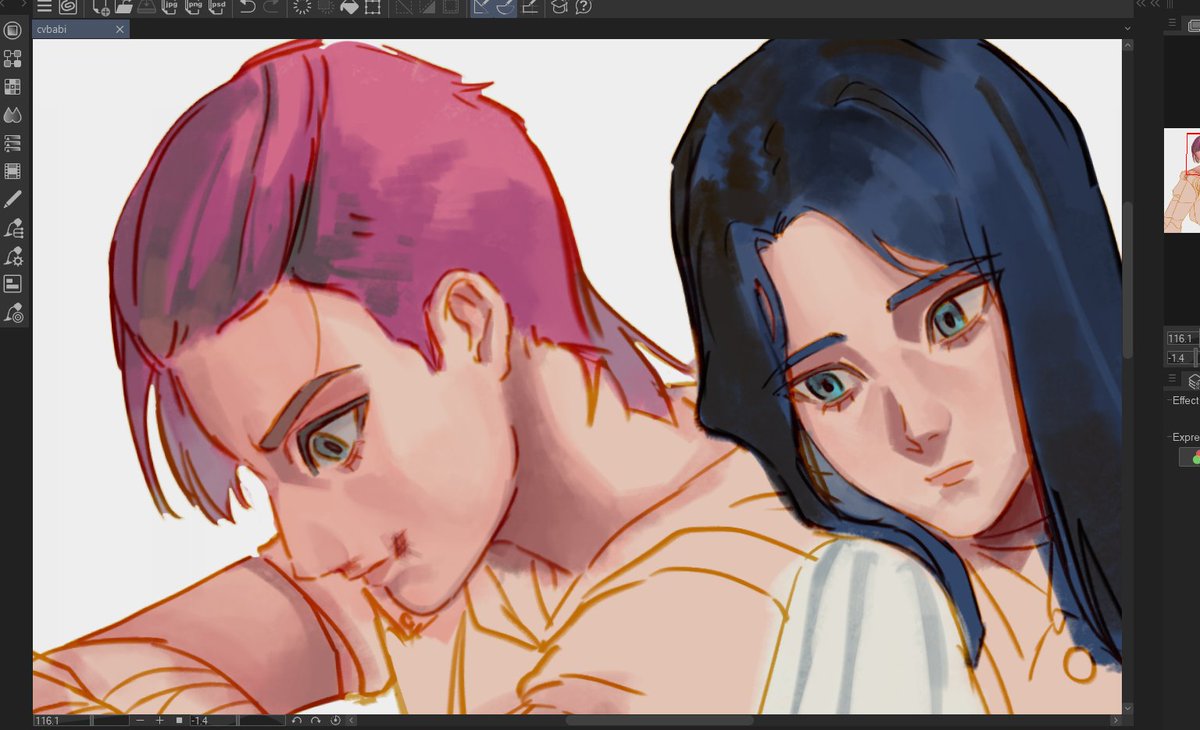Create a new canvas file
Screen dimensions: 1200x730
coord(100,7)
